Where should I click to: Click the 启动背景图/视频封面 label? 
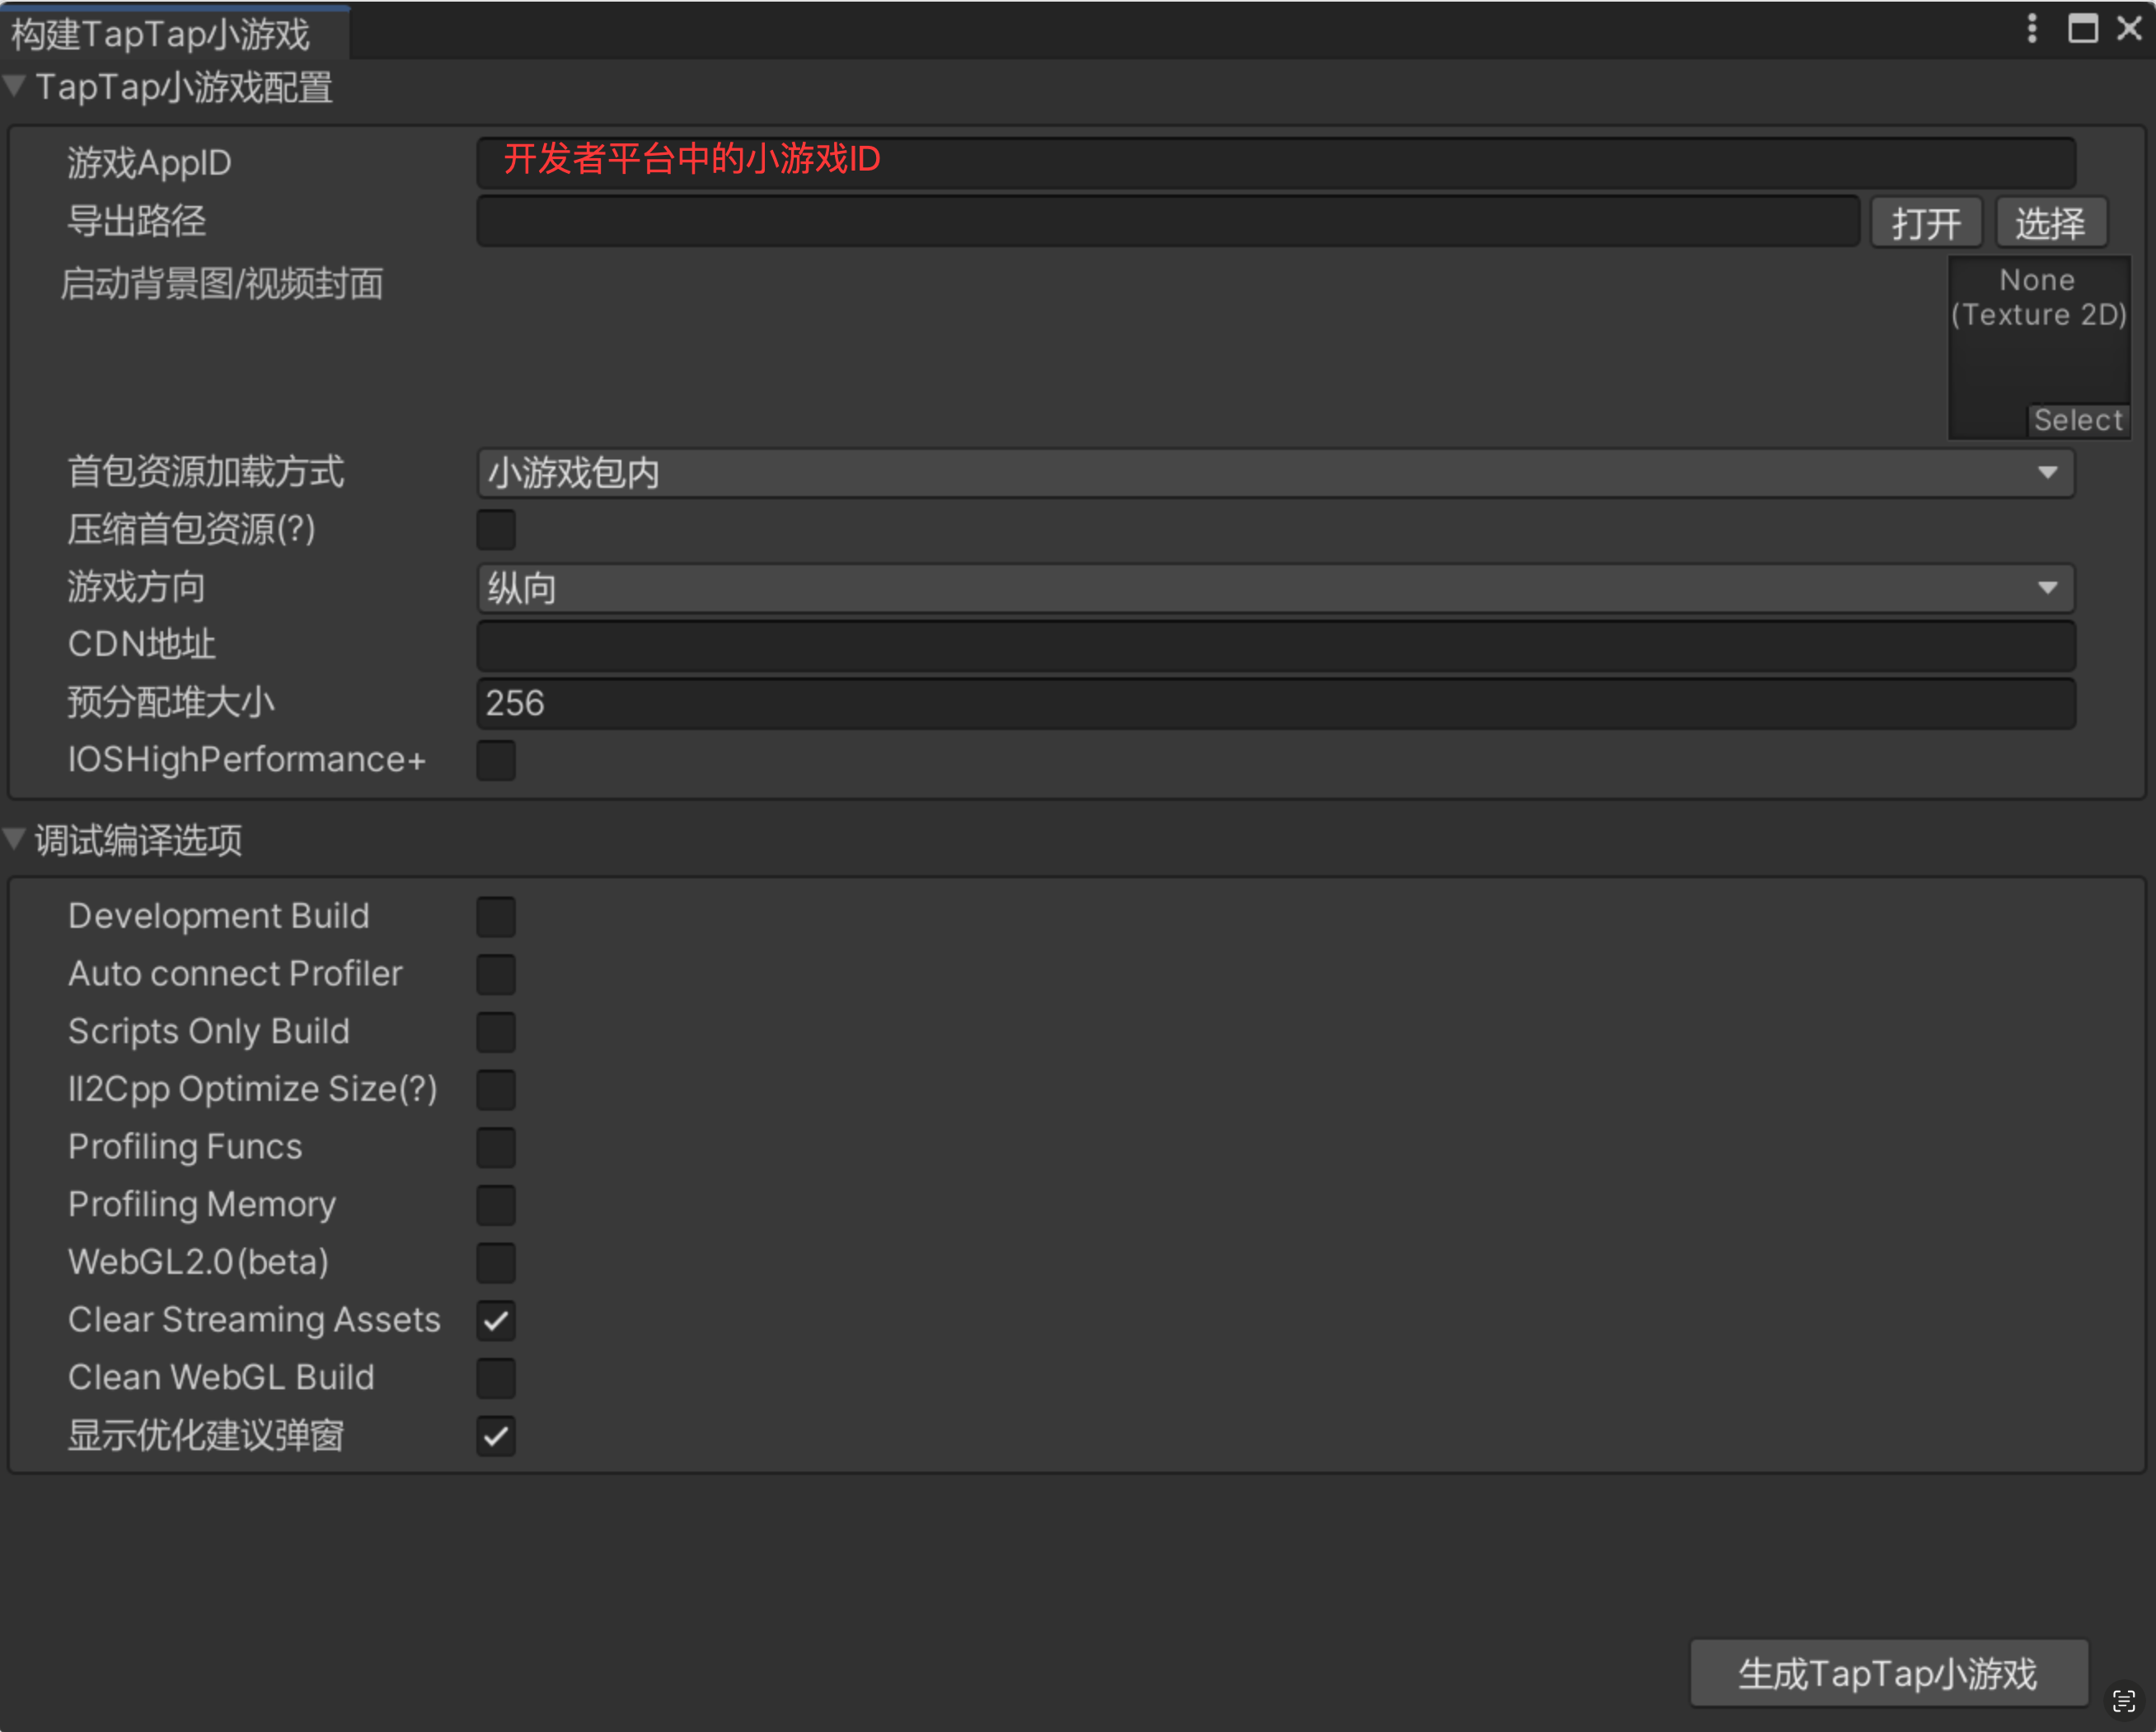pos(222,284)
